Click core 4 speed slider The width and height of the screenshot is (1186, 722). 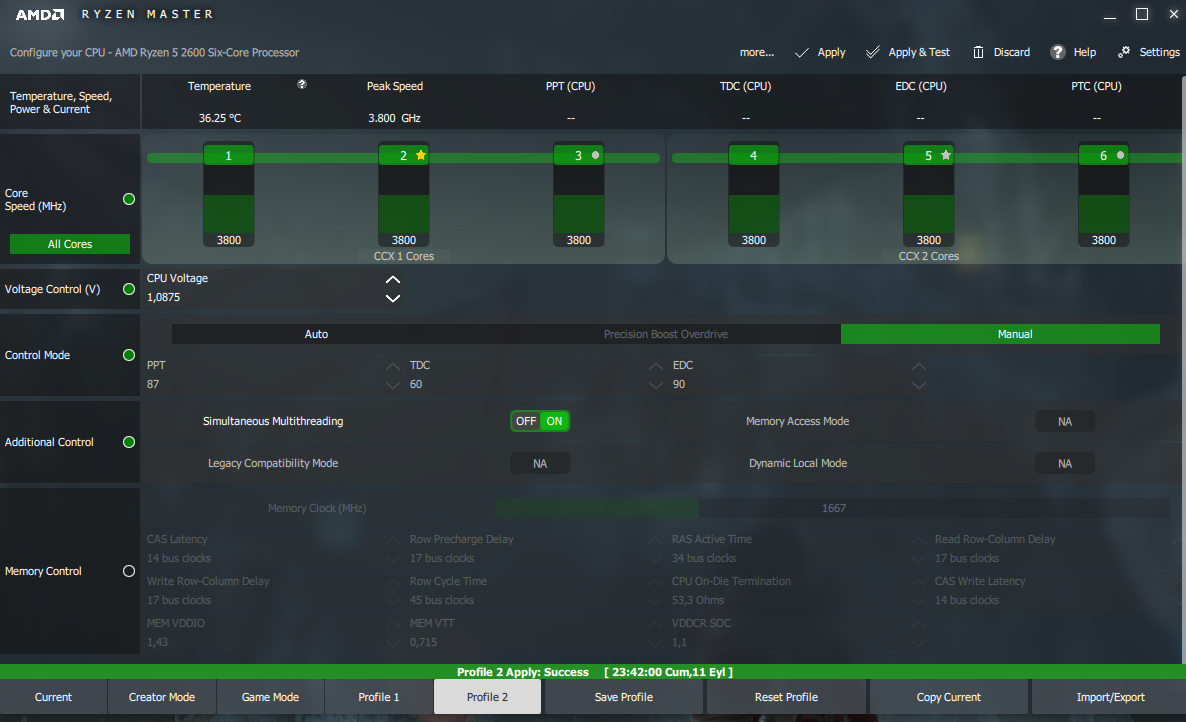pos(753,195)
